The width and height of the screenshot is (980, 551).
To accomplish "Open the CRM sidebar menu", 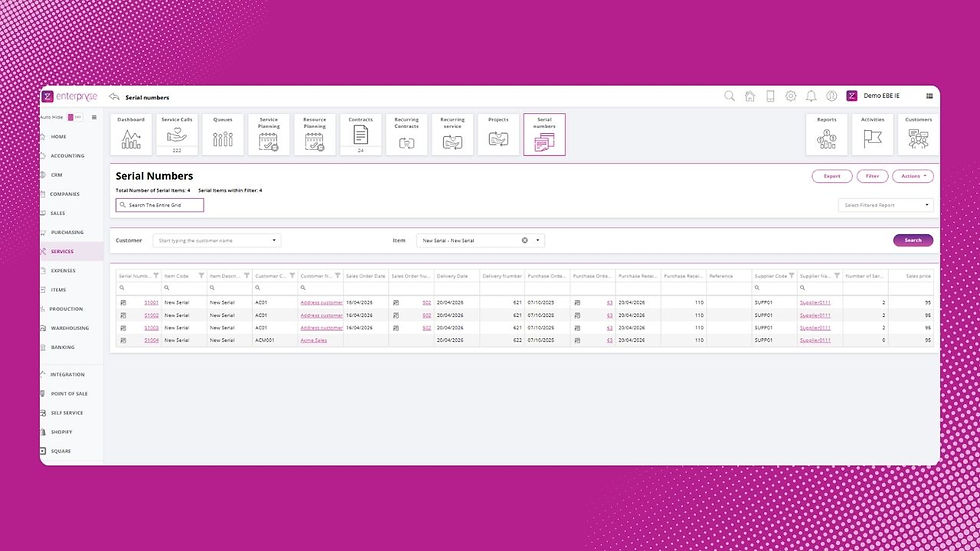I will point(56,175).
